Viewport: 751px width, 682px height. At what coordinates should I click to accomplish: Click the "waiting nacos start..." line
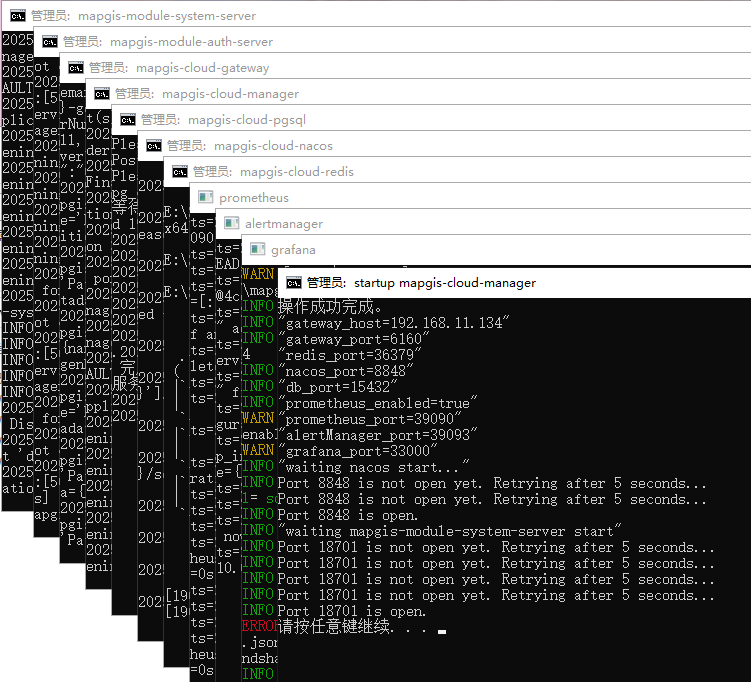pyautogui.click(x=374, y=467)
